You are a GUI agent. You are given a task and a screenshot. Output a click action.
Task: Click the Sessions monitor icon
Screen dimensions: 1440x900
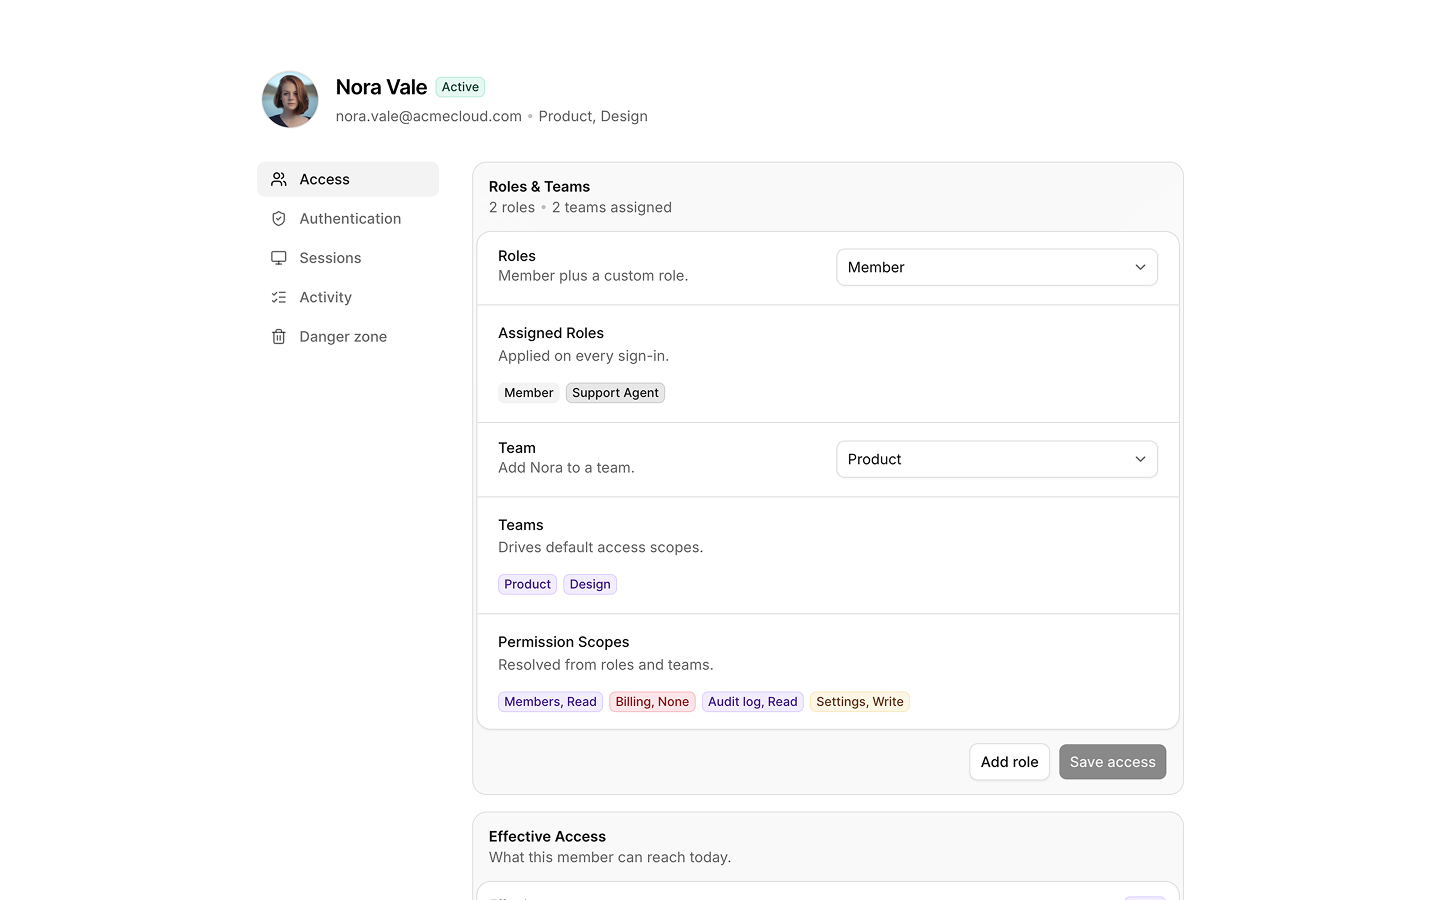pyautogui.click(x=279, y=258)
